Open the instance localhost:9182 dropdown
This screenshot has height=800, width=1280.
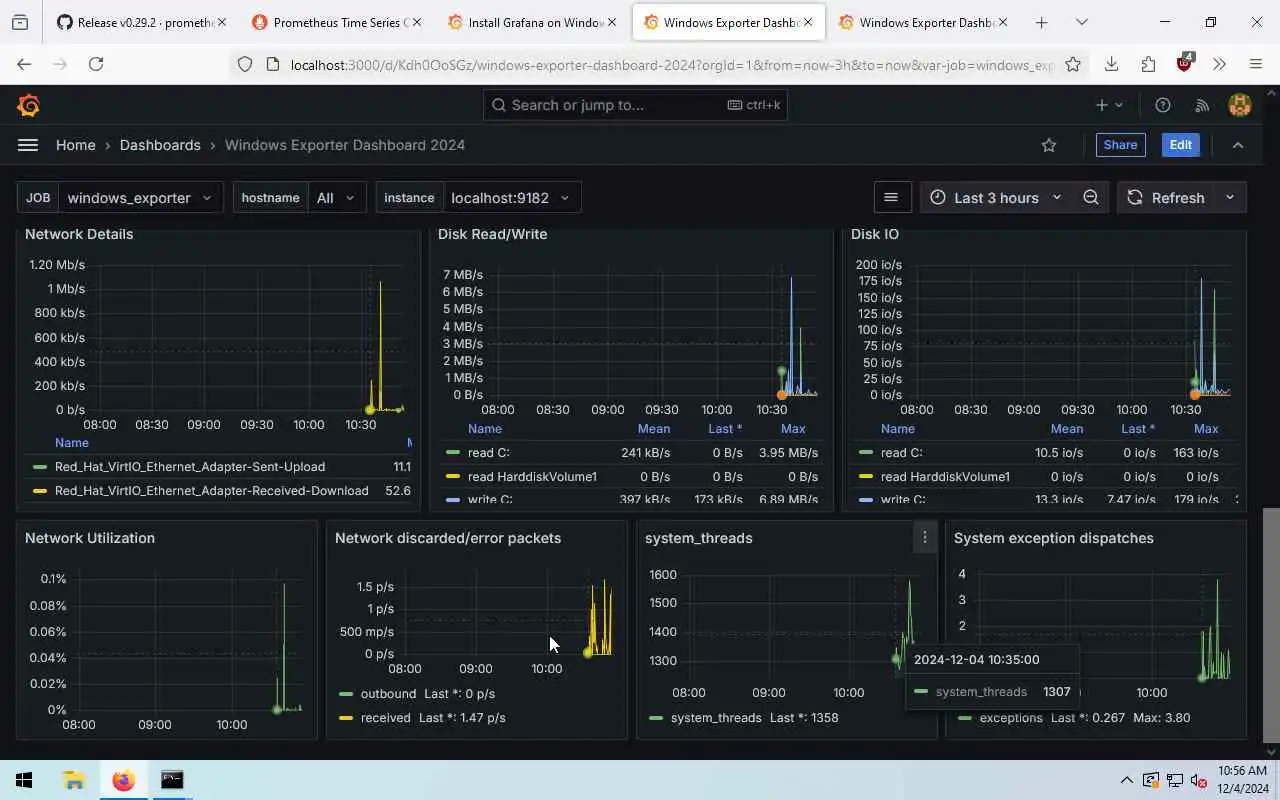(x=511, y=197)
